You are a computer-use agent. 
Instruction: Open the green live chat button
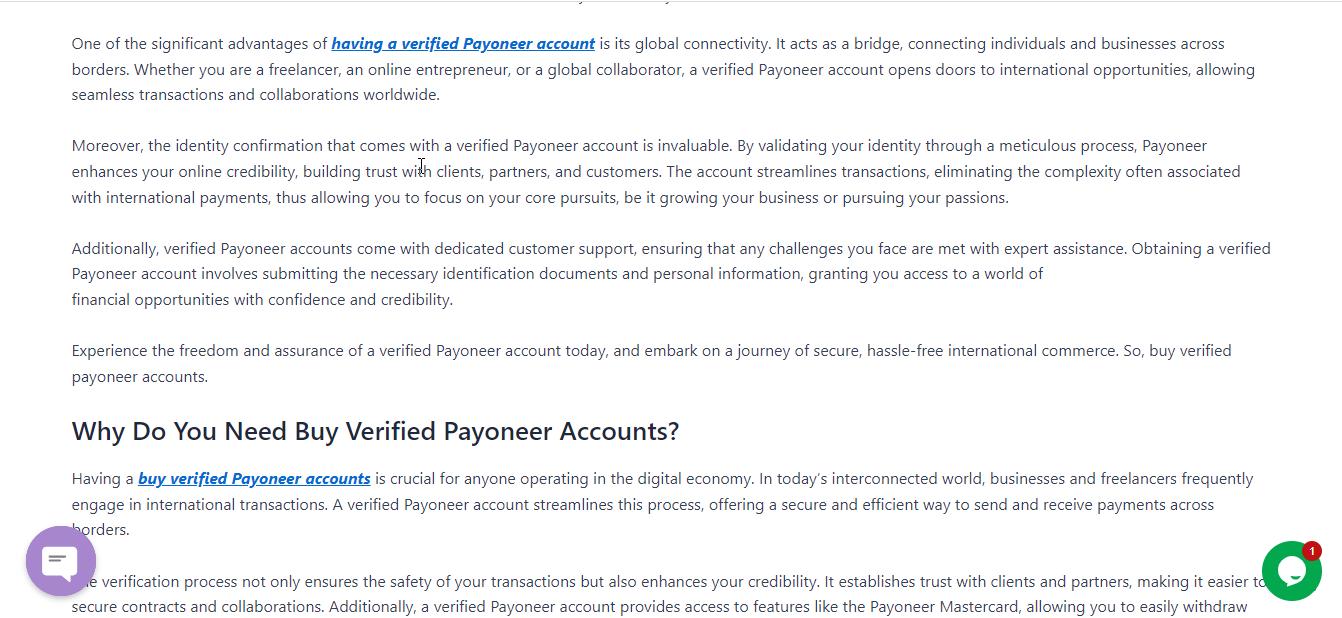coord(1291,571)
